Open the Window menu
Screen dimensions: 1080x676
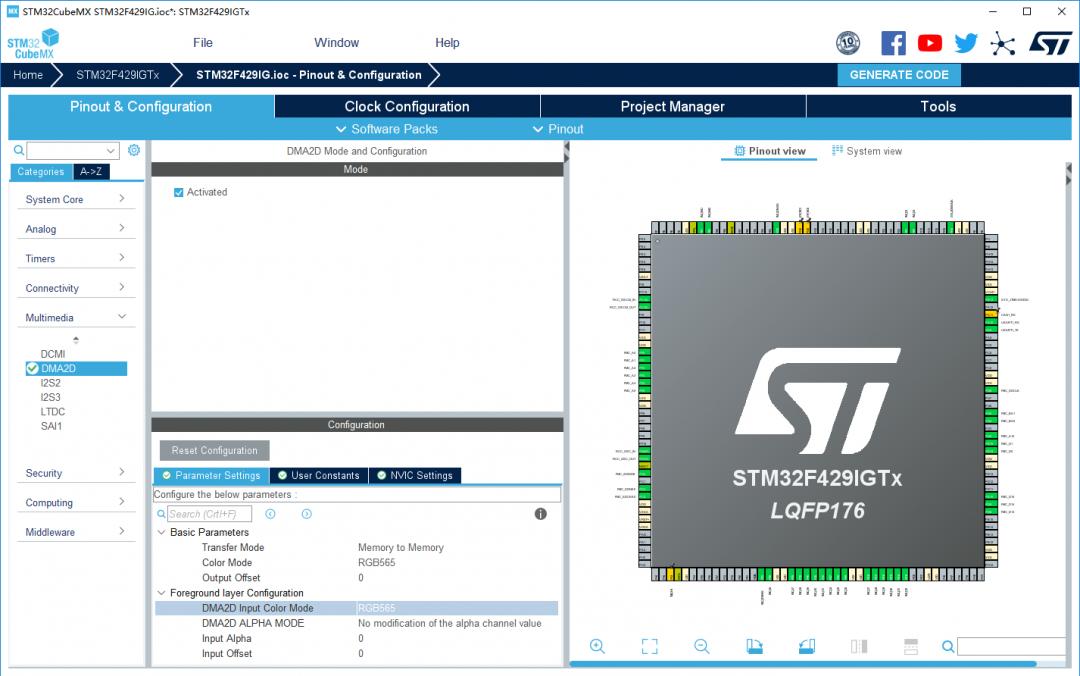336,43
